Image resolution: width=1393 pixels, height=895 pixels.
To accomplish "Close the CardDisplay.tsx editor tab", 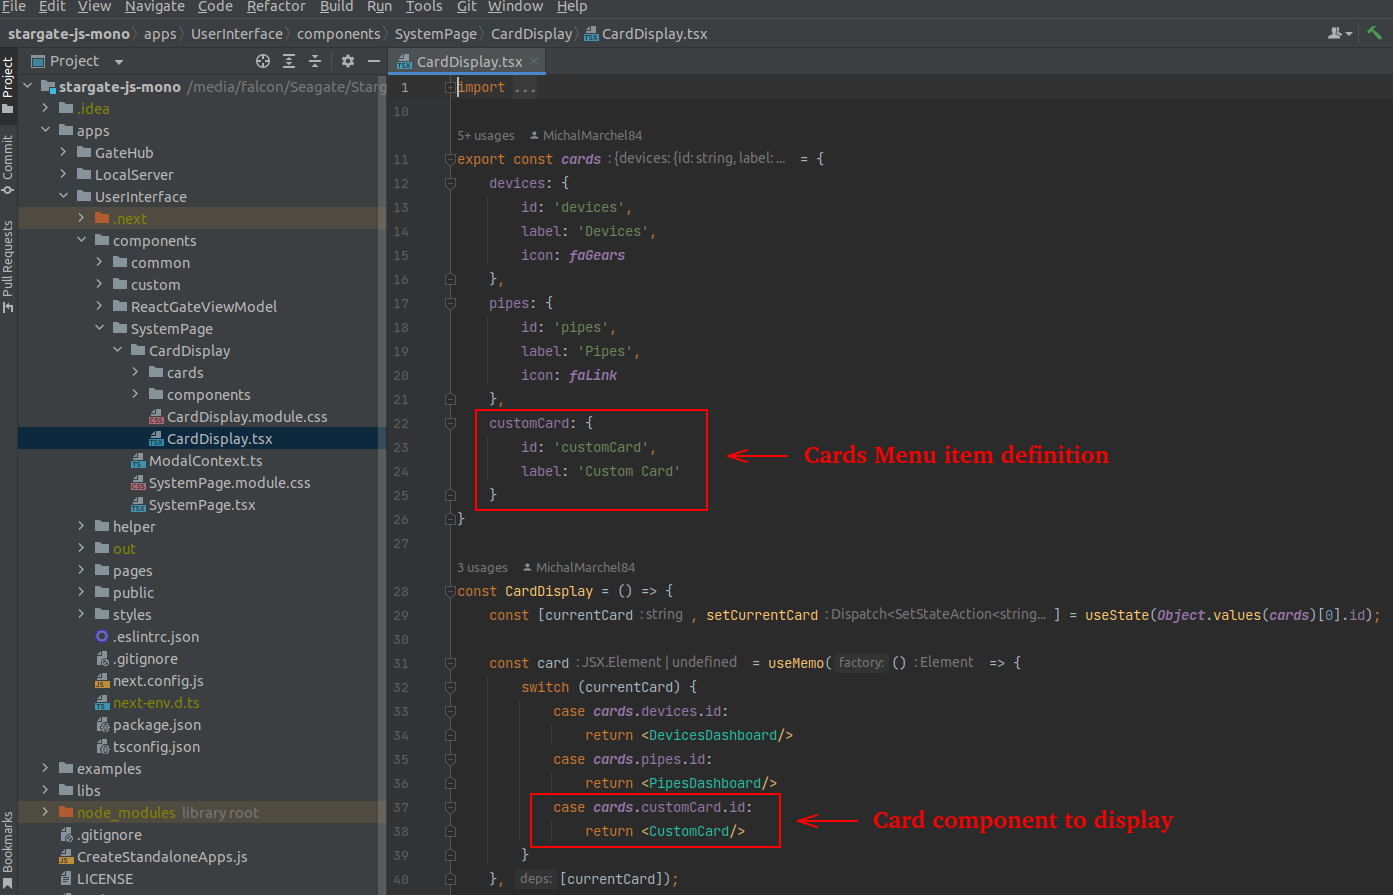I will [x=534, y=61].
